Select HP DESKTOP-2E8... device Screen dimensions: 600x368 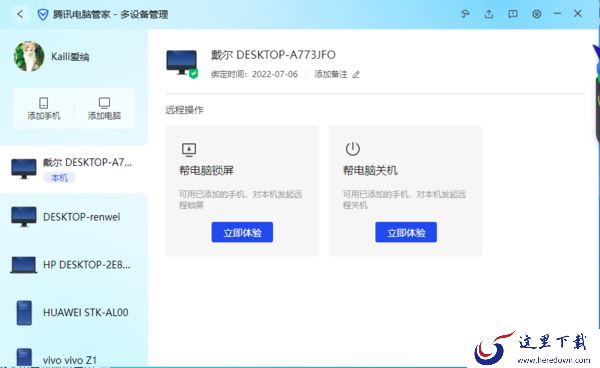click(74, 265)
